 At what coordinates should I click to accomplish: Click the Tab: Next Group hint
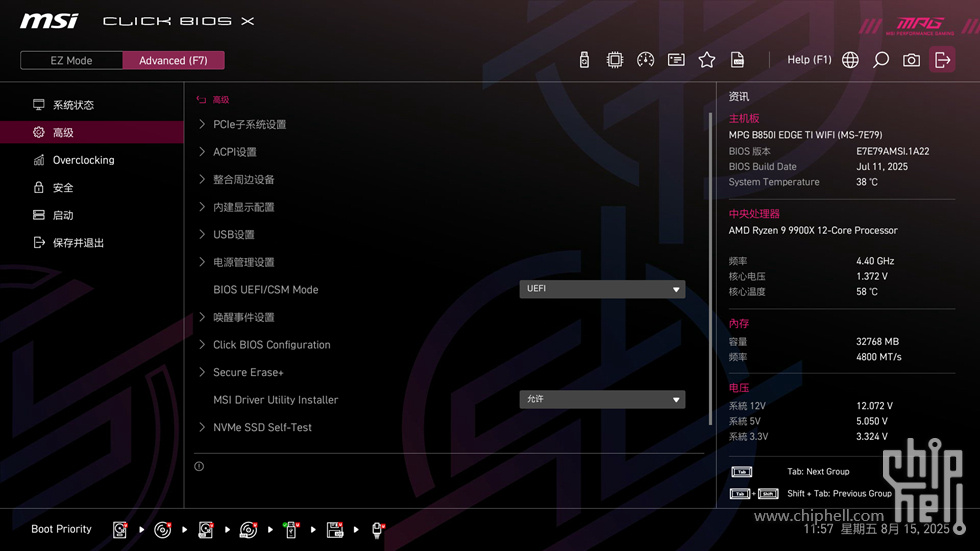[x=818, y=472]
